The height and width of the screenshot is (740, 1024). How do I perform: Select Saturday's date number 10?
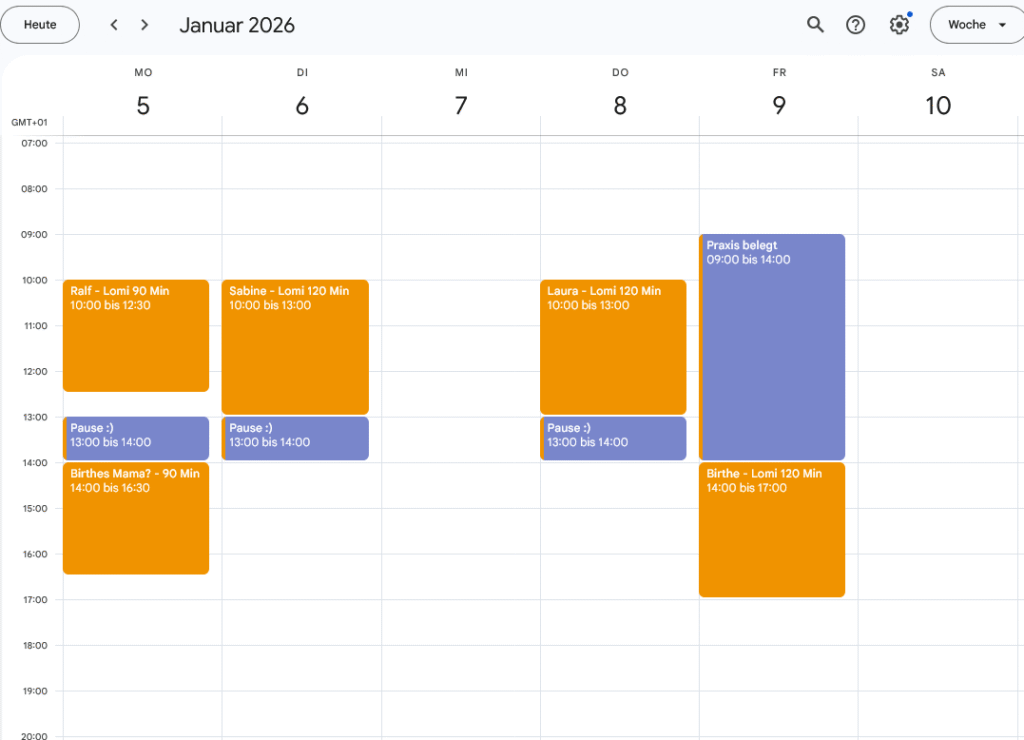pyautogui.click(x=938, y=104)
